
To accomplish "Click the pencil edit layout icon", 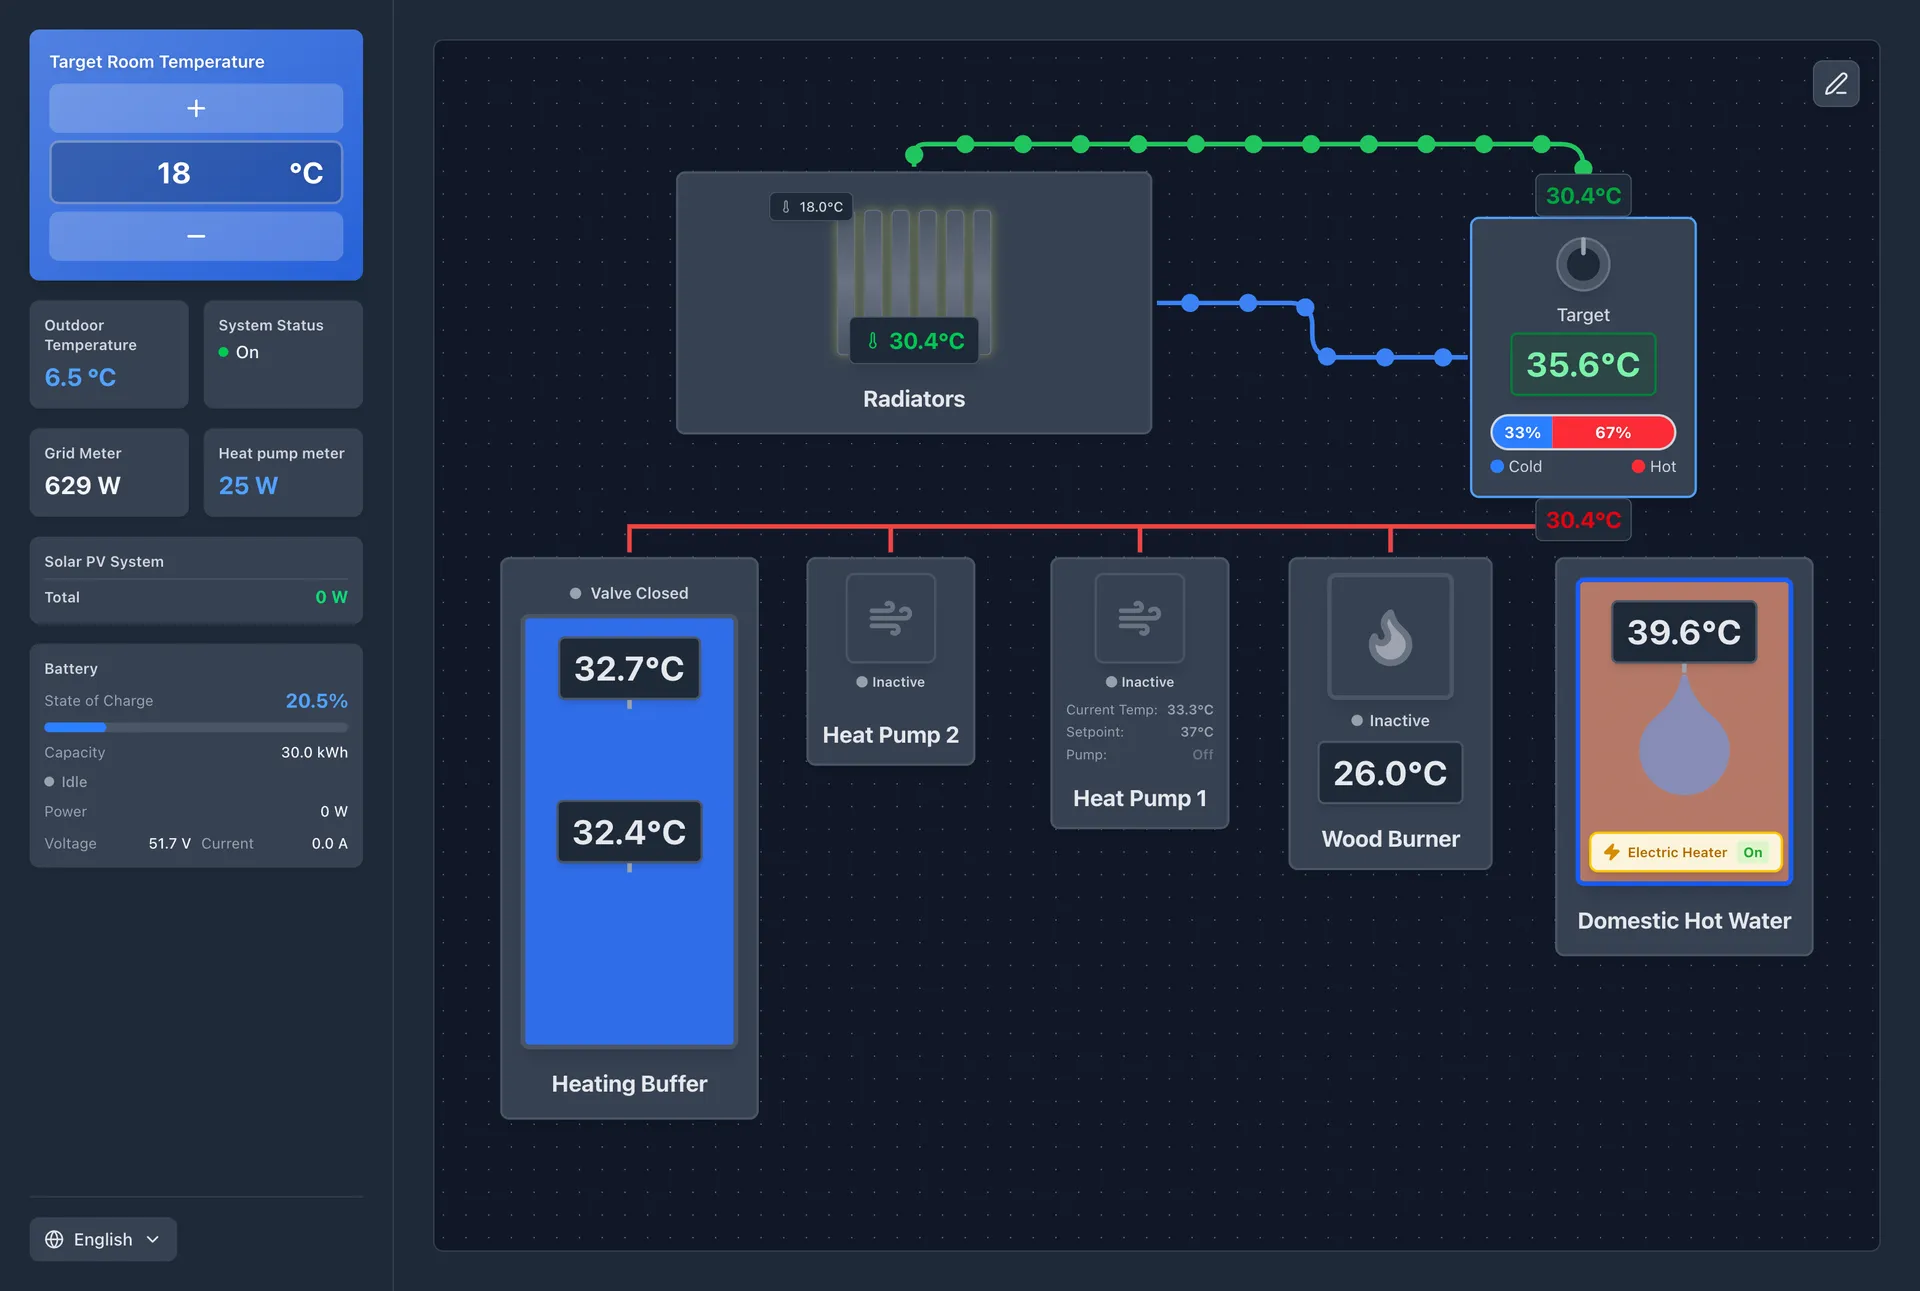I will tap(1836, 84).
